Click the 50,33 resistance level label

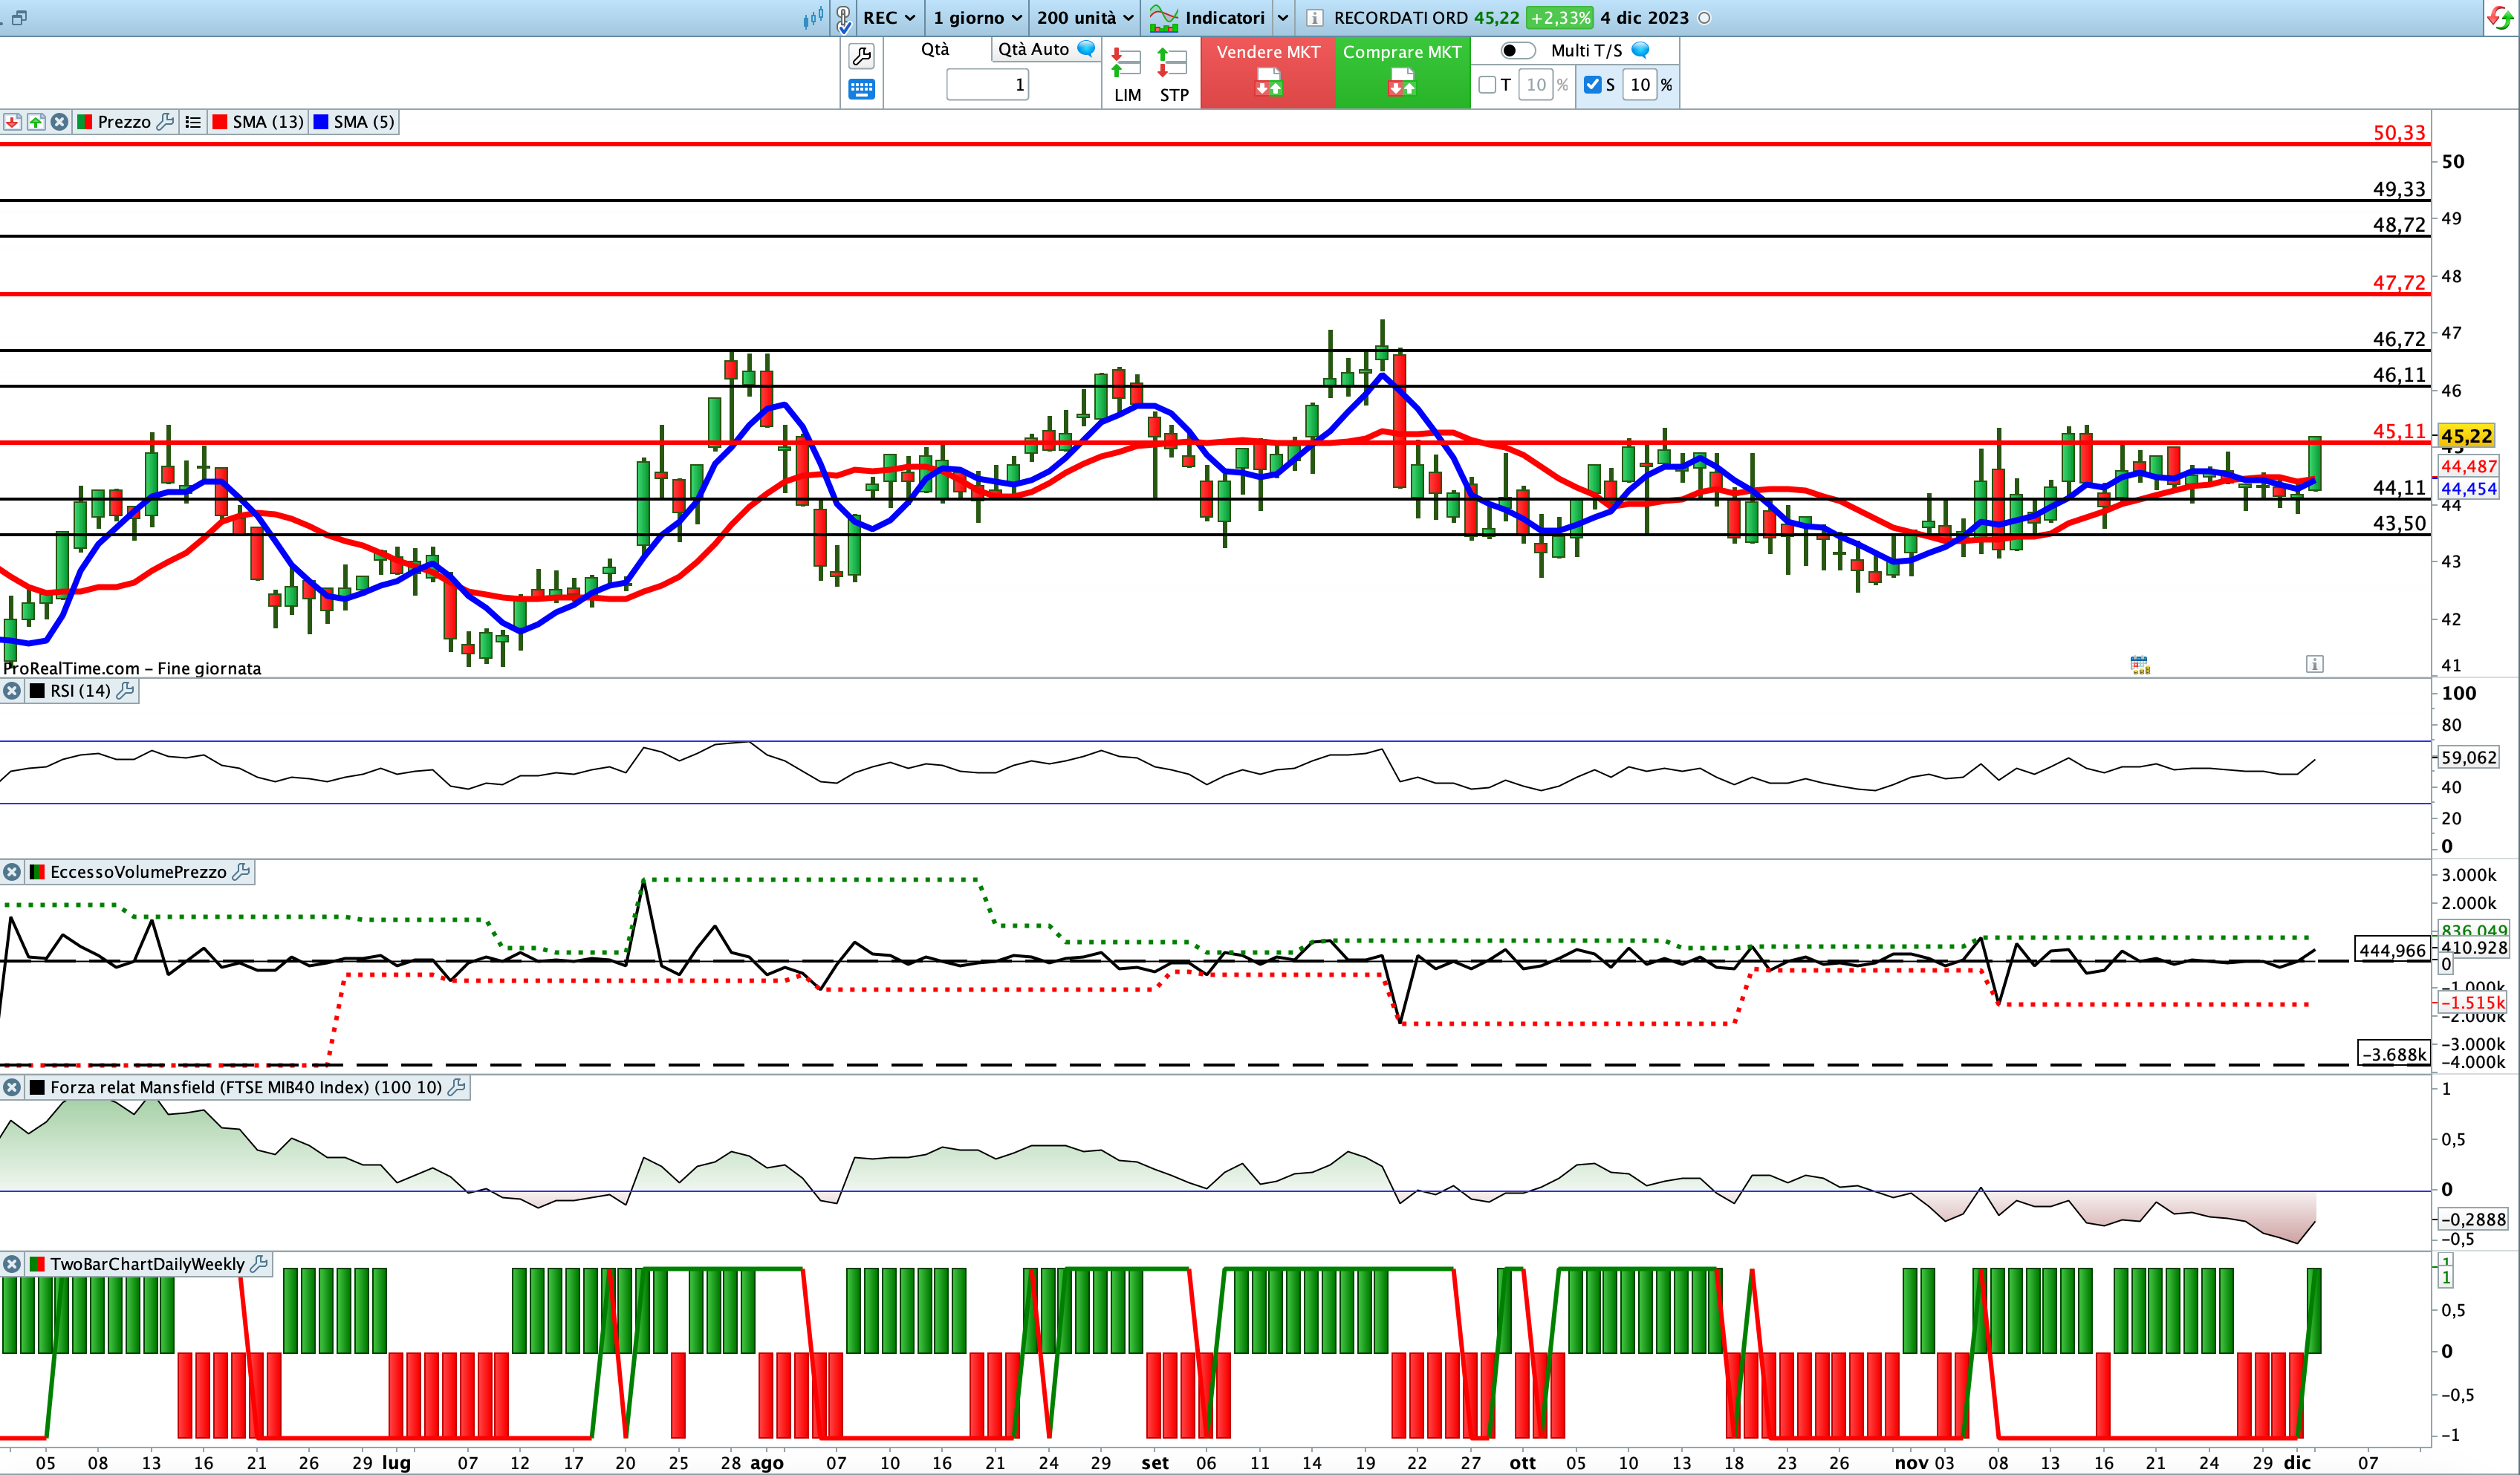[2399, 132]
